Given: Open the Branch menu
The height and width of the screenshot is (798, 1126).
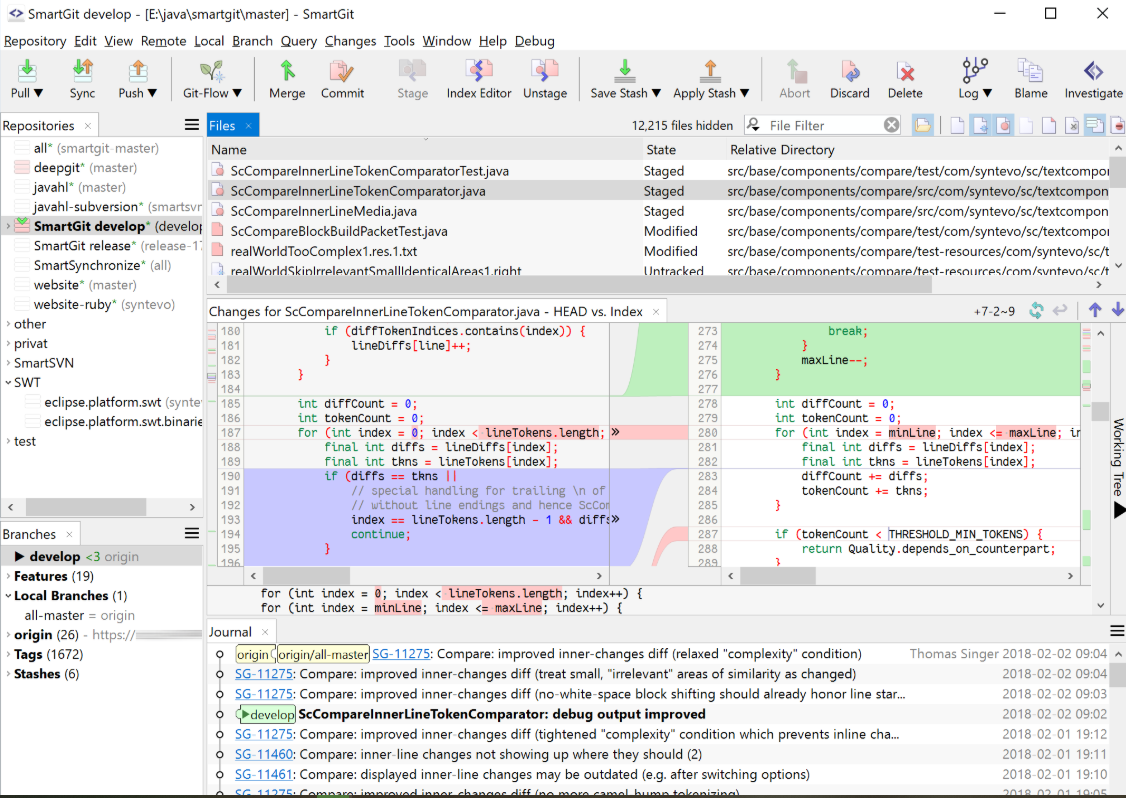Looking at the screenshot, I should pyautogui.click(x=252, y=41).
